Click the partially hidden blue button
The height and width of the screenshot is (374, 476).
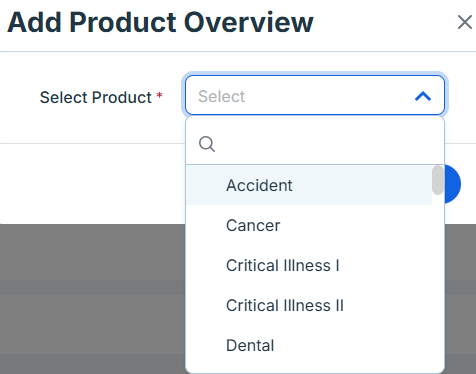pos(453,184)
